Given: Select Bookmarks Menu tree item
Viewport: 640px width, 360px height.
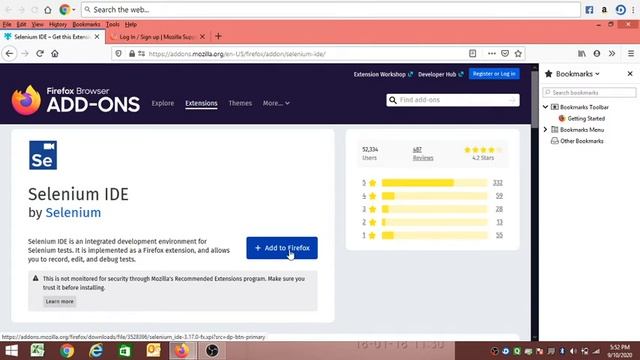Looking at the screenshot, I should 578,129.
